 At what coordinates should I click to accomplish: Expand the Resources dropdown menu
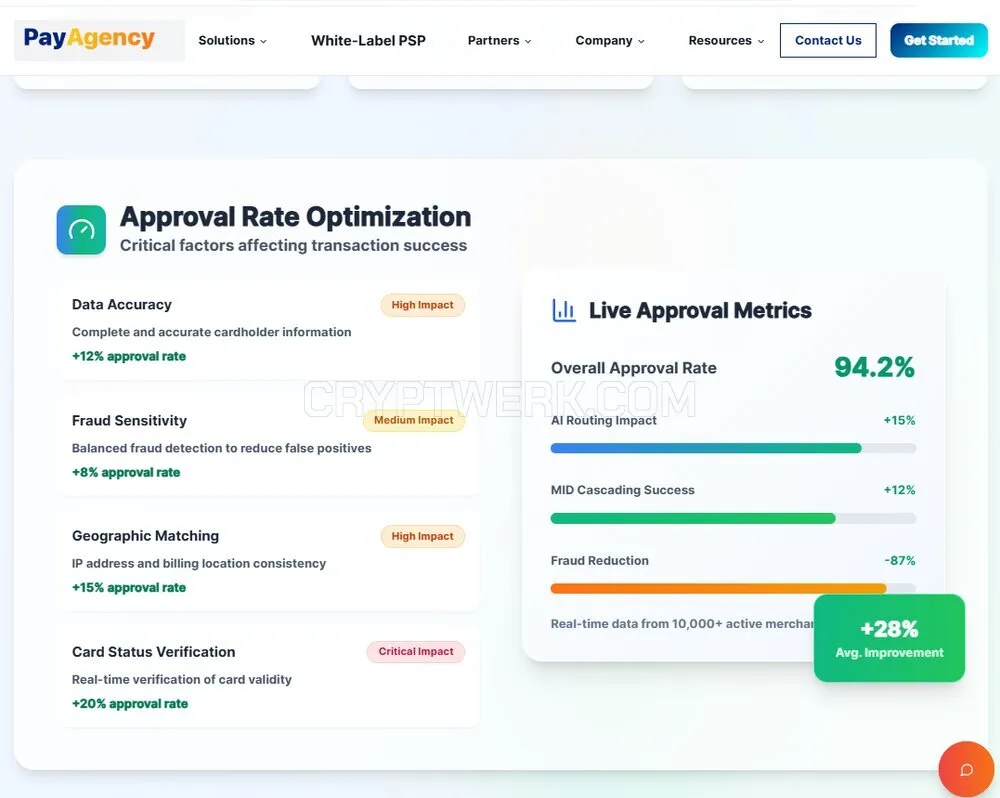[x=726, y=41]
